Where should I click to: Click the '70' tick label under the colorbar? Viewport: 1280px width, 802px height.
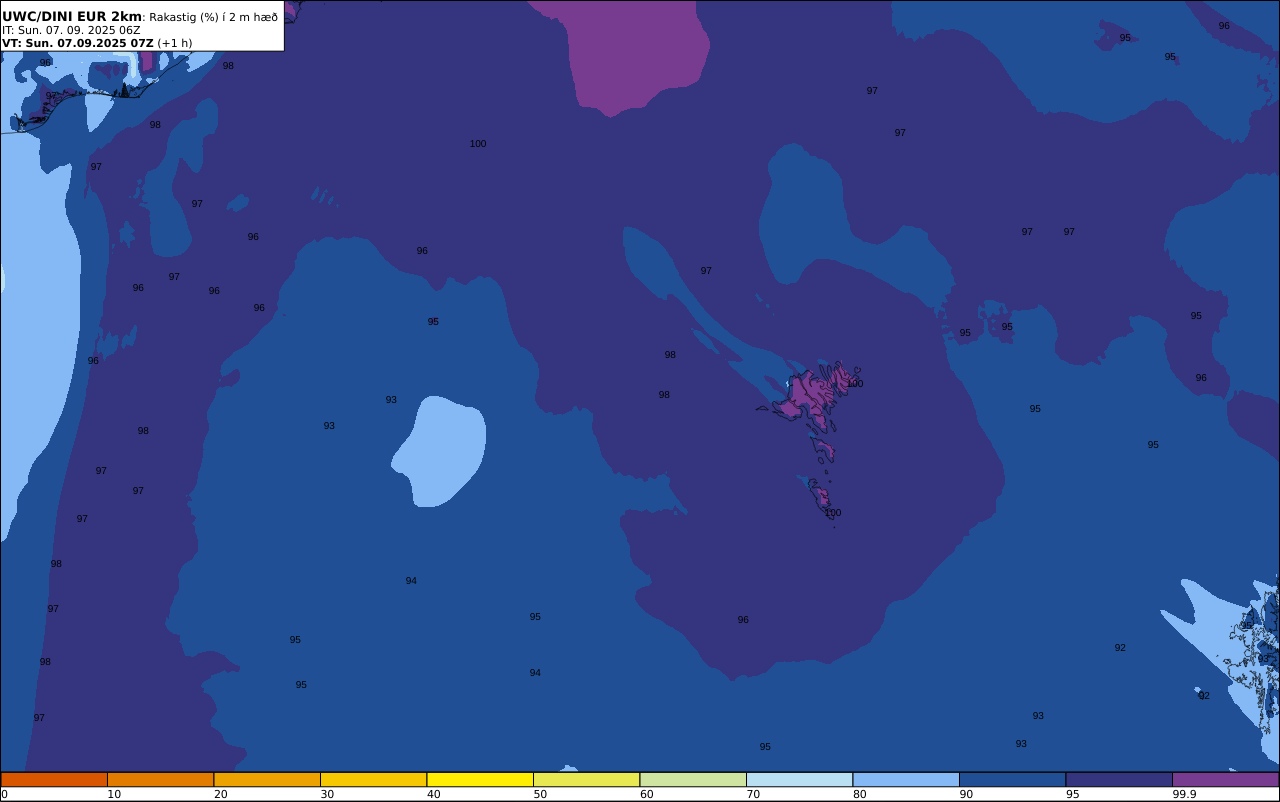coord(753,794)
